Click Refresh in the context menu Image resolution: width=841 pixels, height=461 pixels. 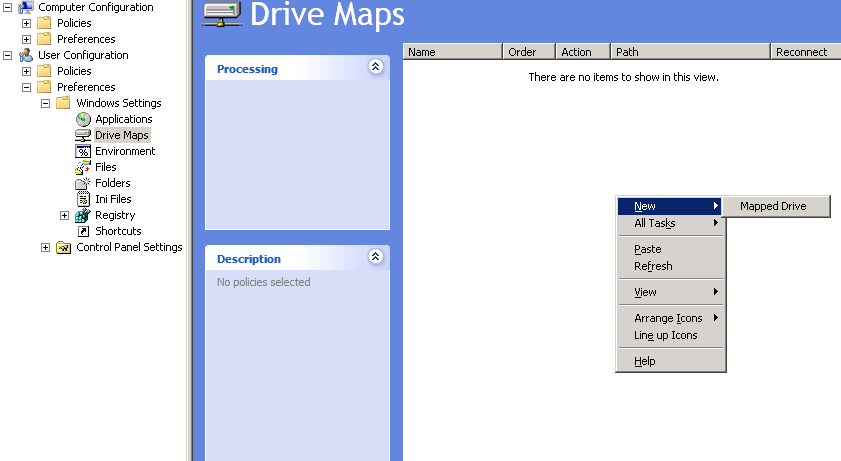653,266
